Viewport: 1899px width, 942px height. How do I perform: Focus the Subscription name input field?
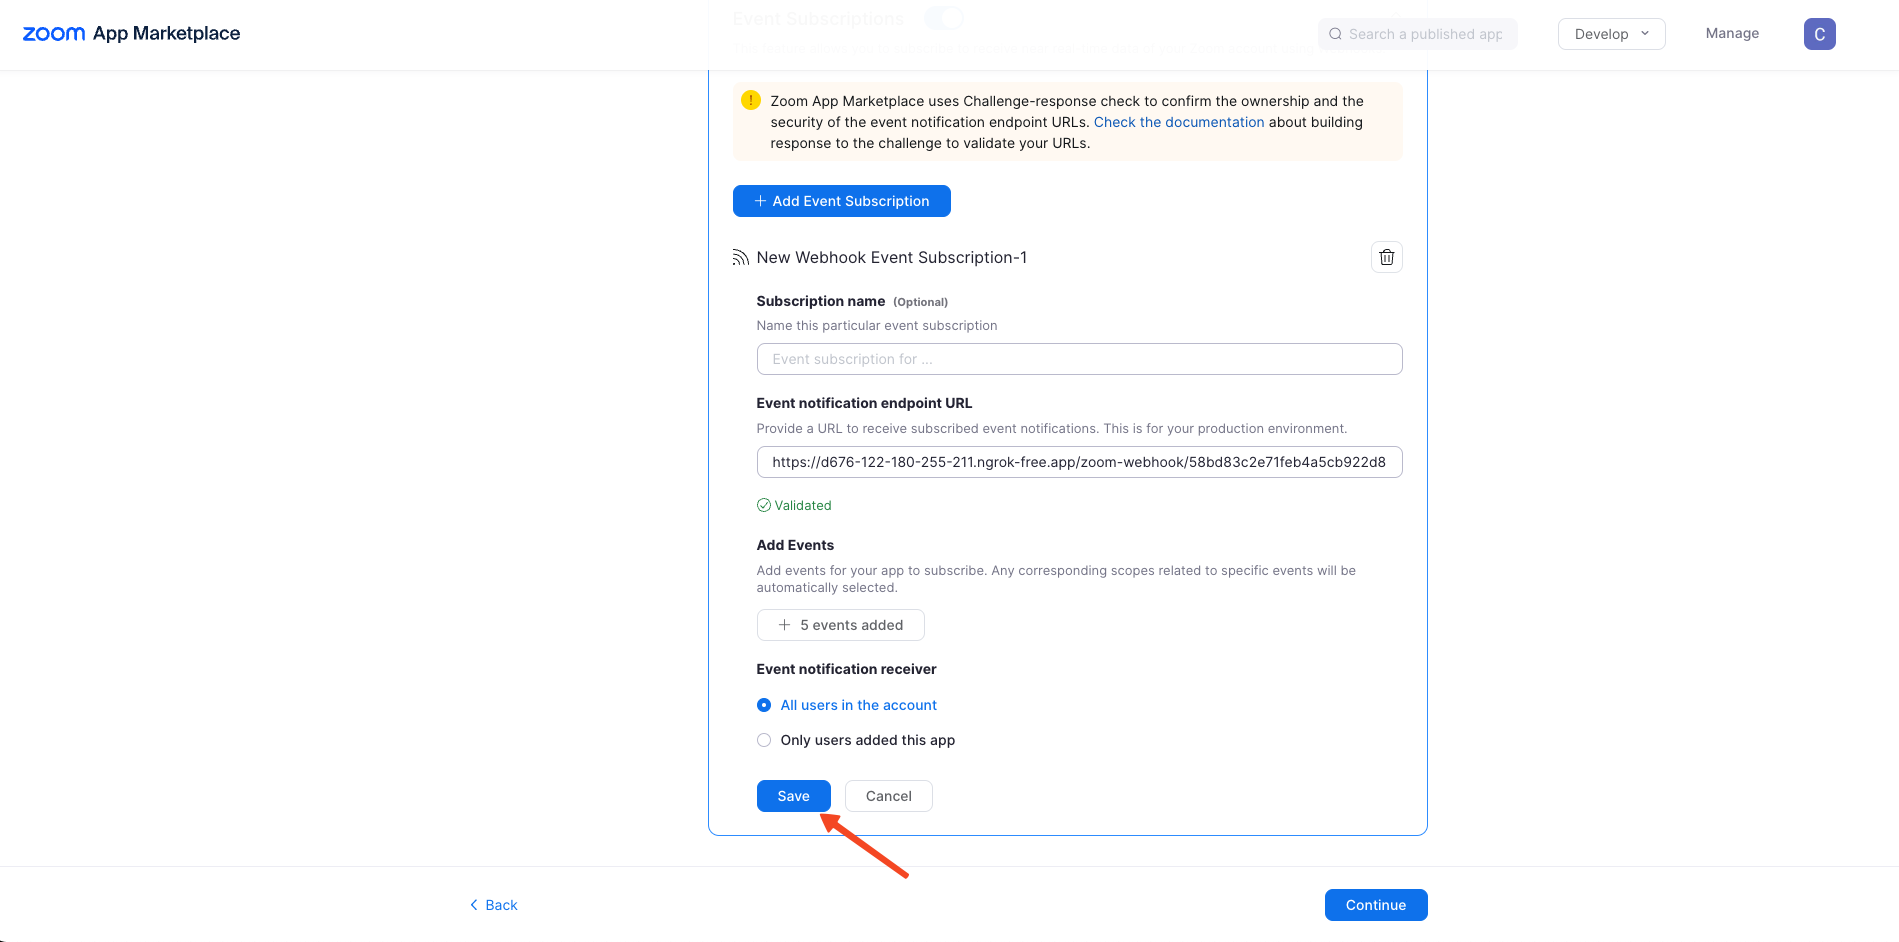(x=1079, y=359)
